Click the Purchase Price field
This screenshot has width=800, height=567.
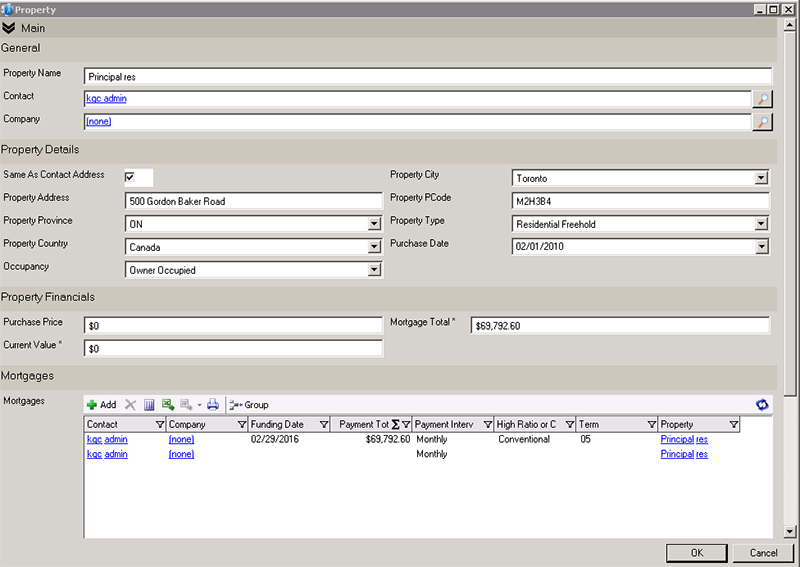[x=233, y=326]
